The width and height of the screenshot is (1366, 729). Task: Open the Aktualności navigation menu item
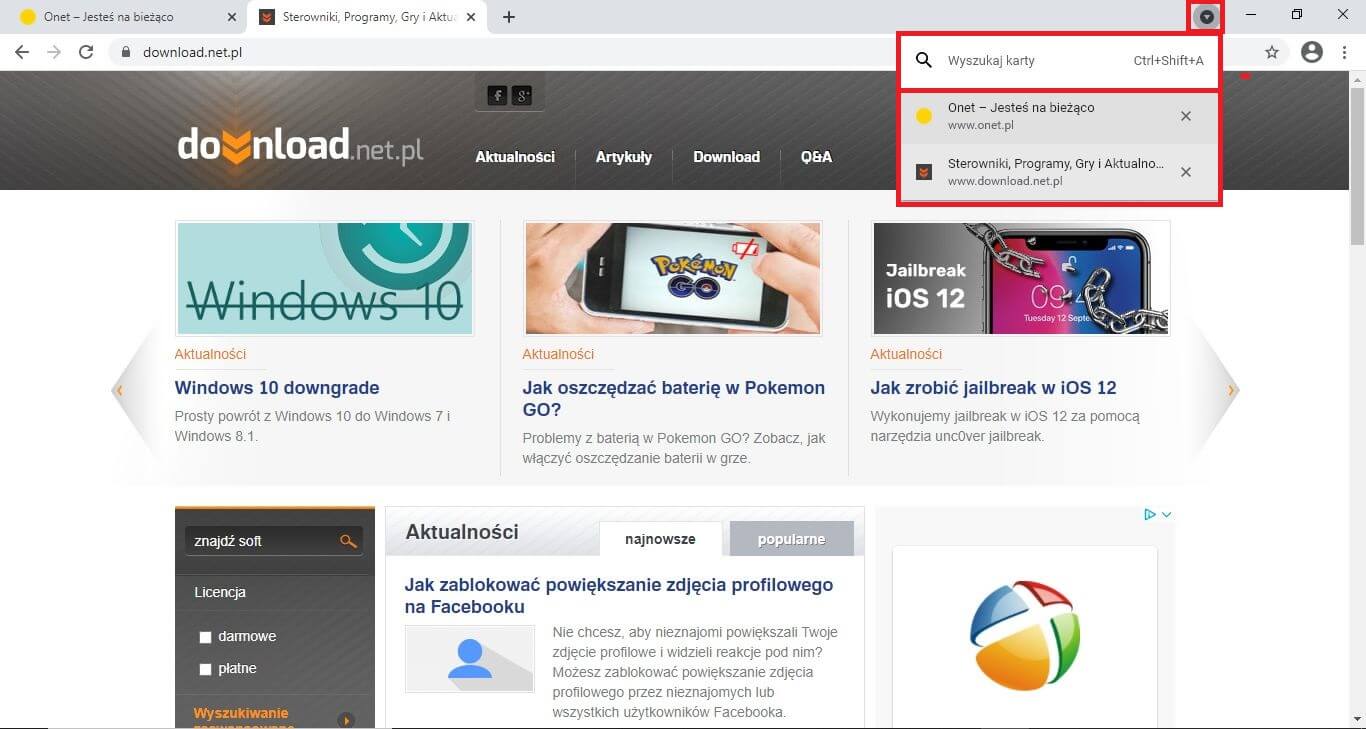pos(515,157)
